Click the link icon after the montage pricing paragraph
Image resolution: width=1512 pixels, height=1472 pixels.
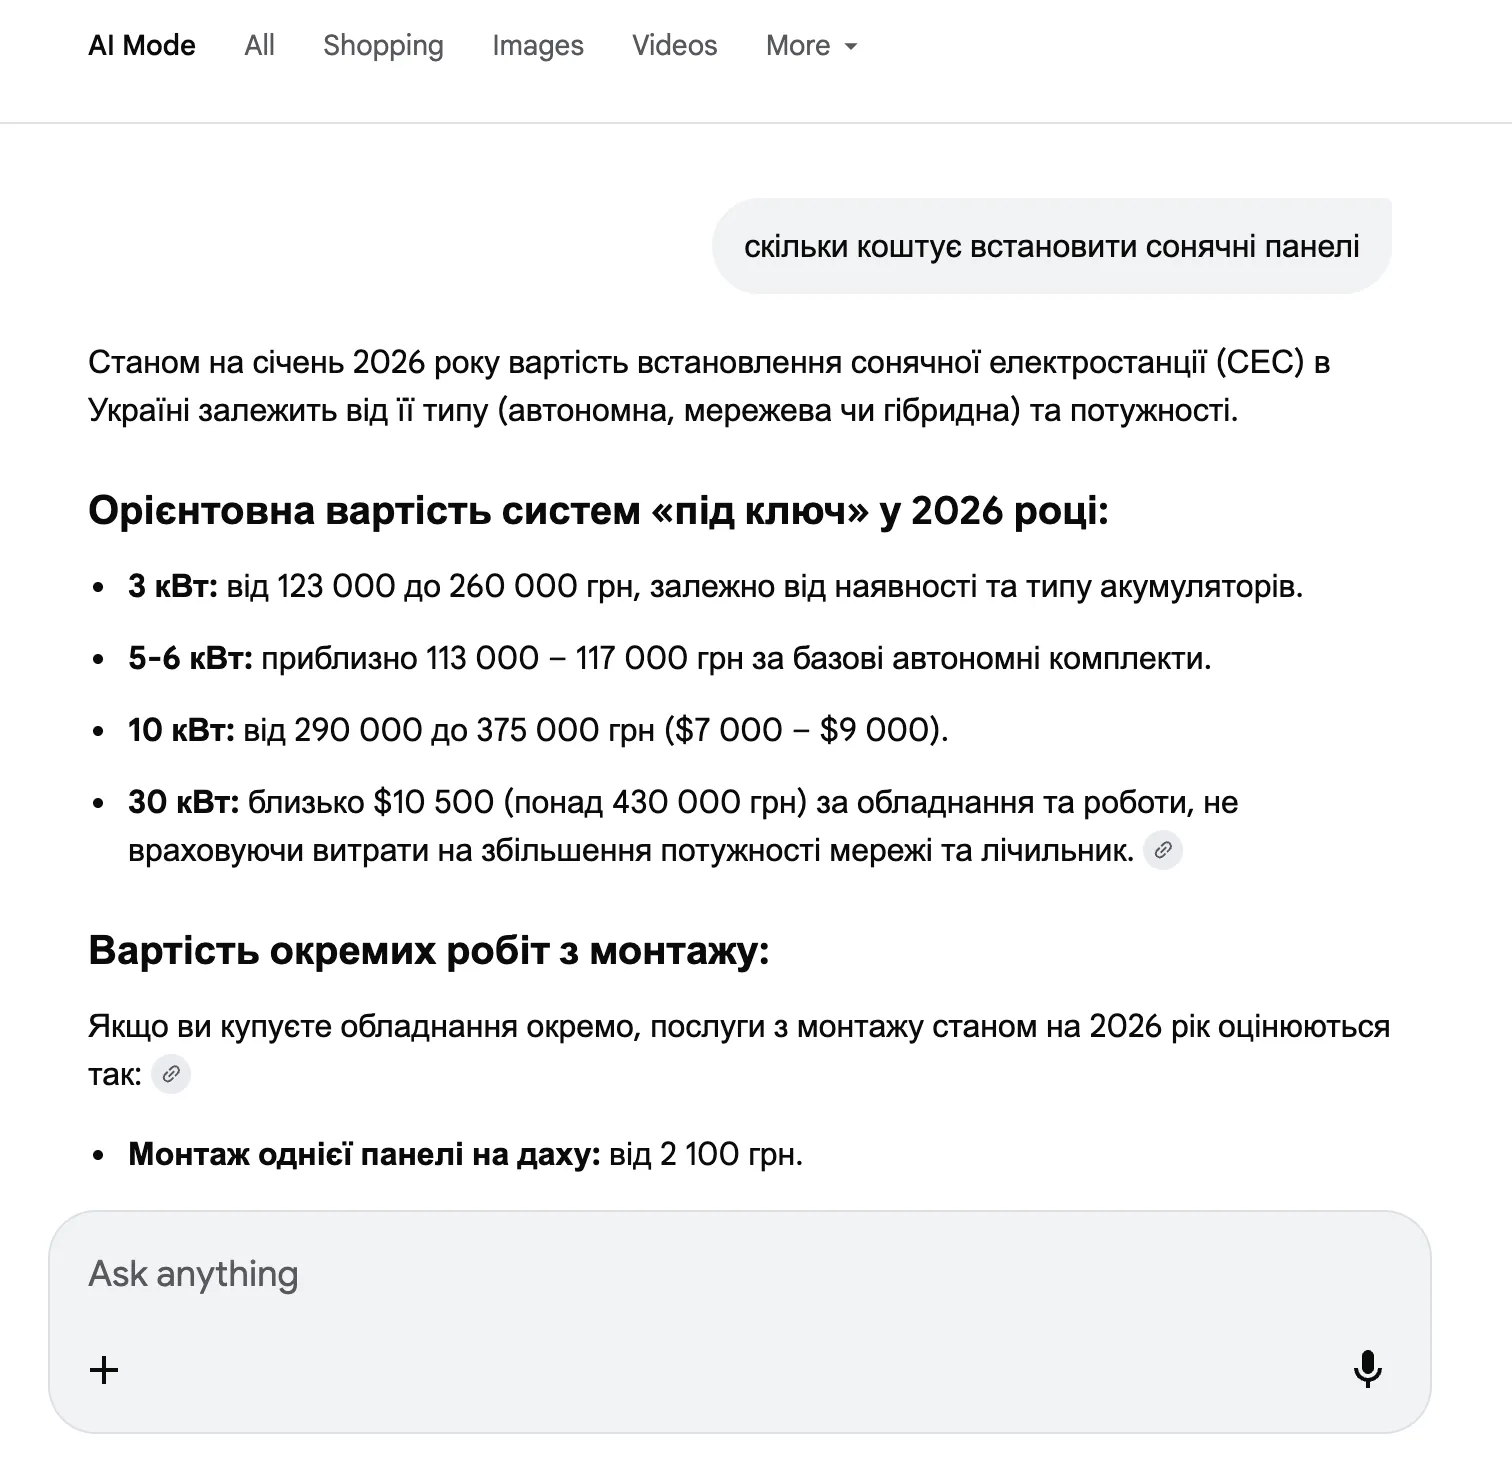(170, 1074)
